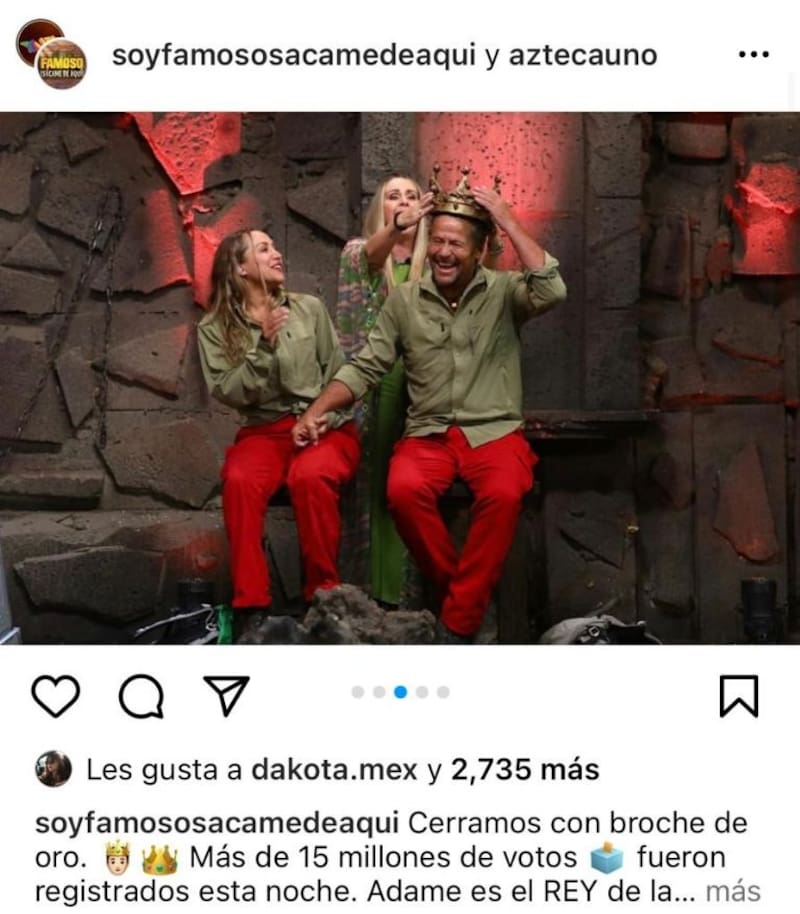Save post with bookmark icon
The width and height of the screenshot is (800, 914).
coord(739,695)
